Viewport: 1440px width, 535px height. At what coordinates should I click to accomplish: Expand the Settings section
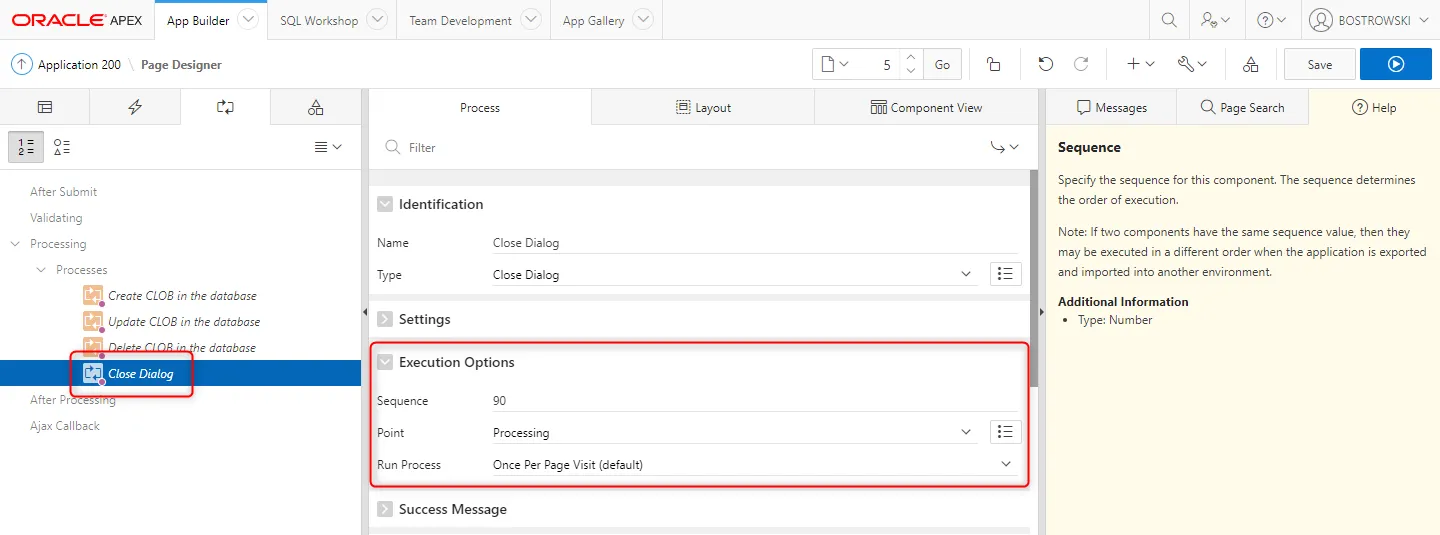coord(385,320)
